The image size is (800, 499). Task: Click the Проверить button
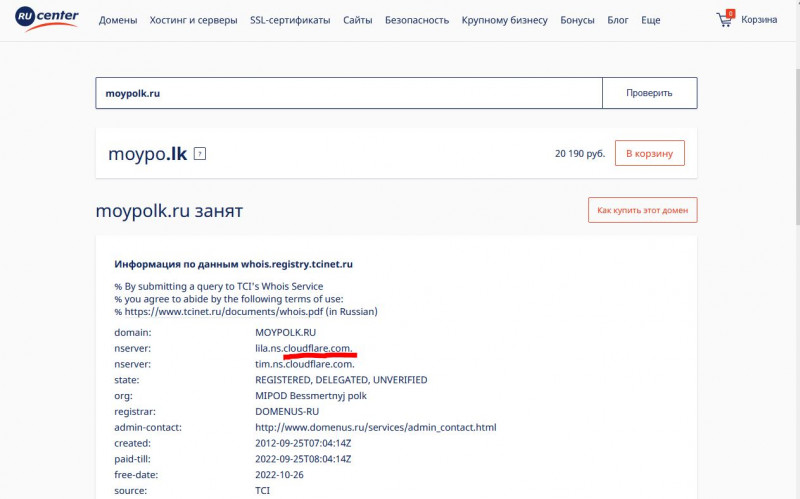pos(649,93)
